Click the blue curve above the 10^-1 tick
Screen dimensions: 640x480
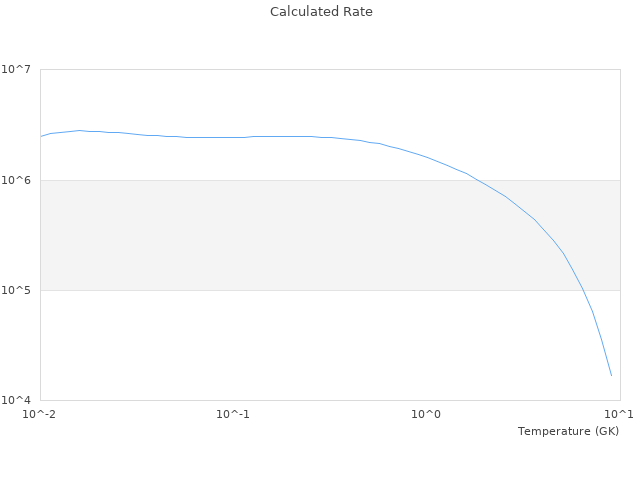[x=233, y=137]
